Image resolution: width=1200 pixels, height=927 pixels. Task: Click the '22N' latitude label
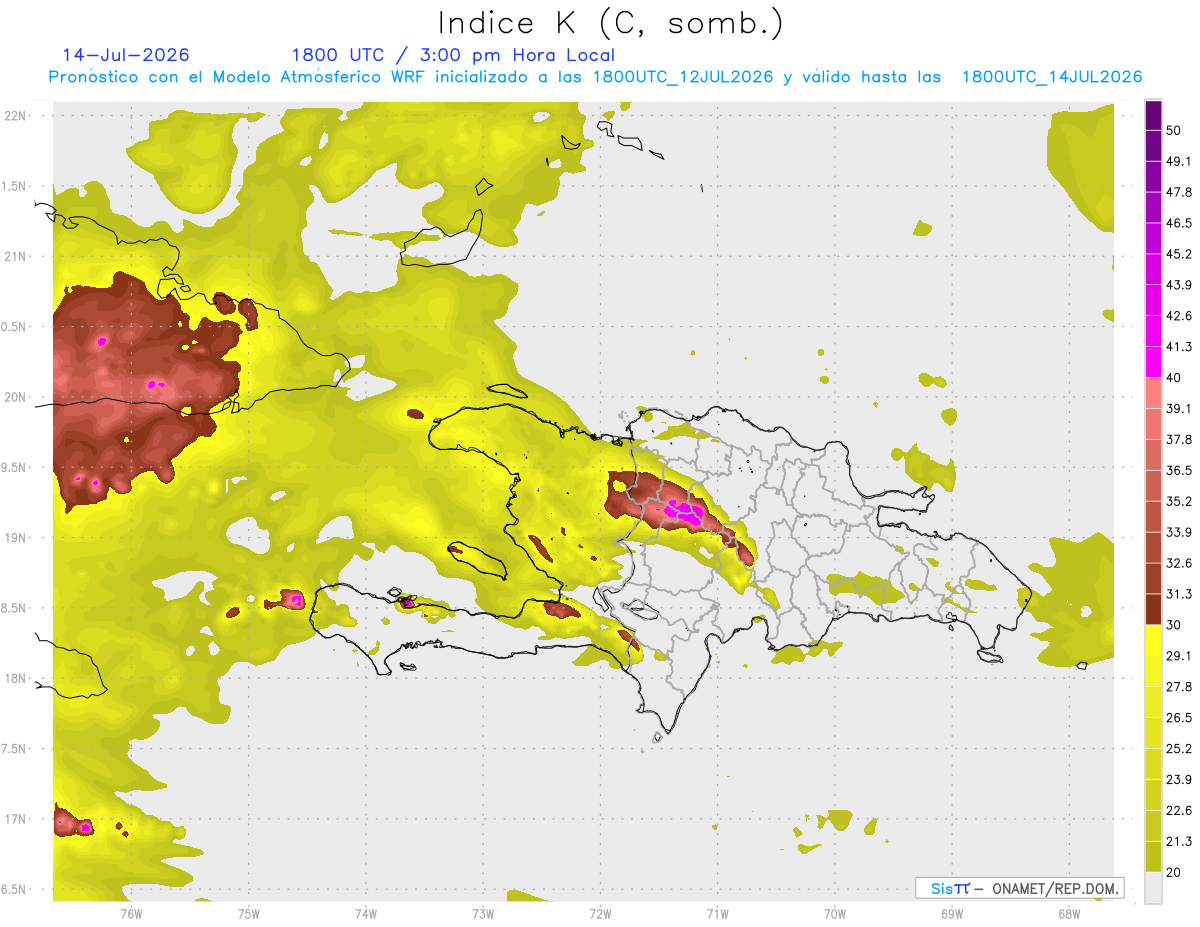pyautogui.click(x=17, y=115)
